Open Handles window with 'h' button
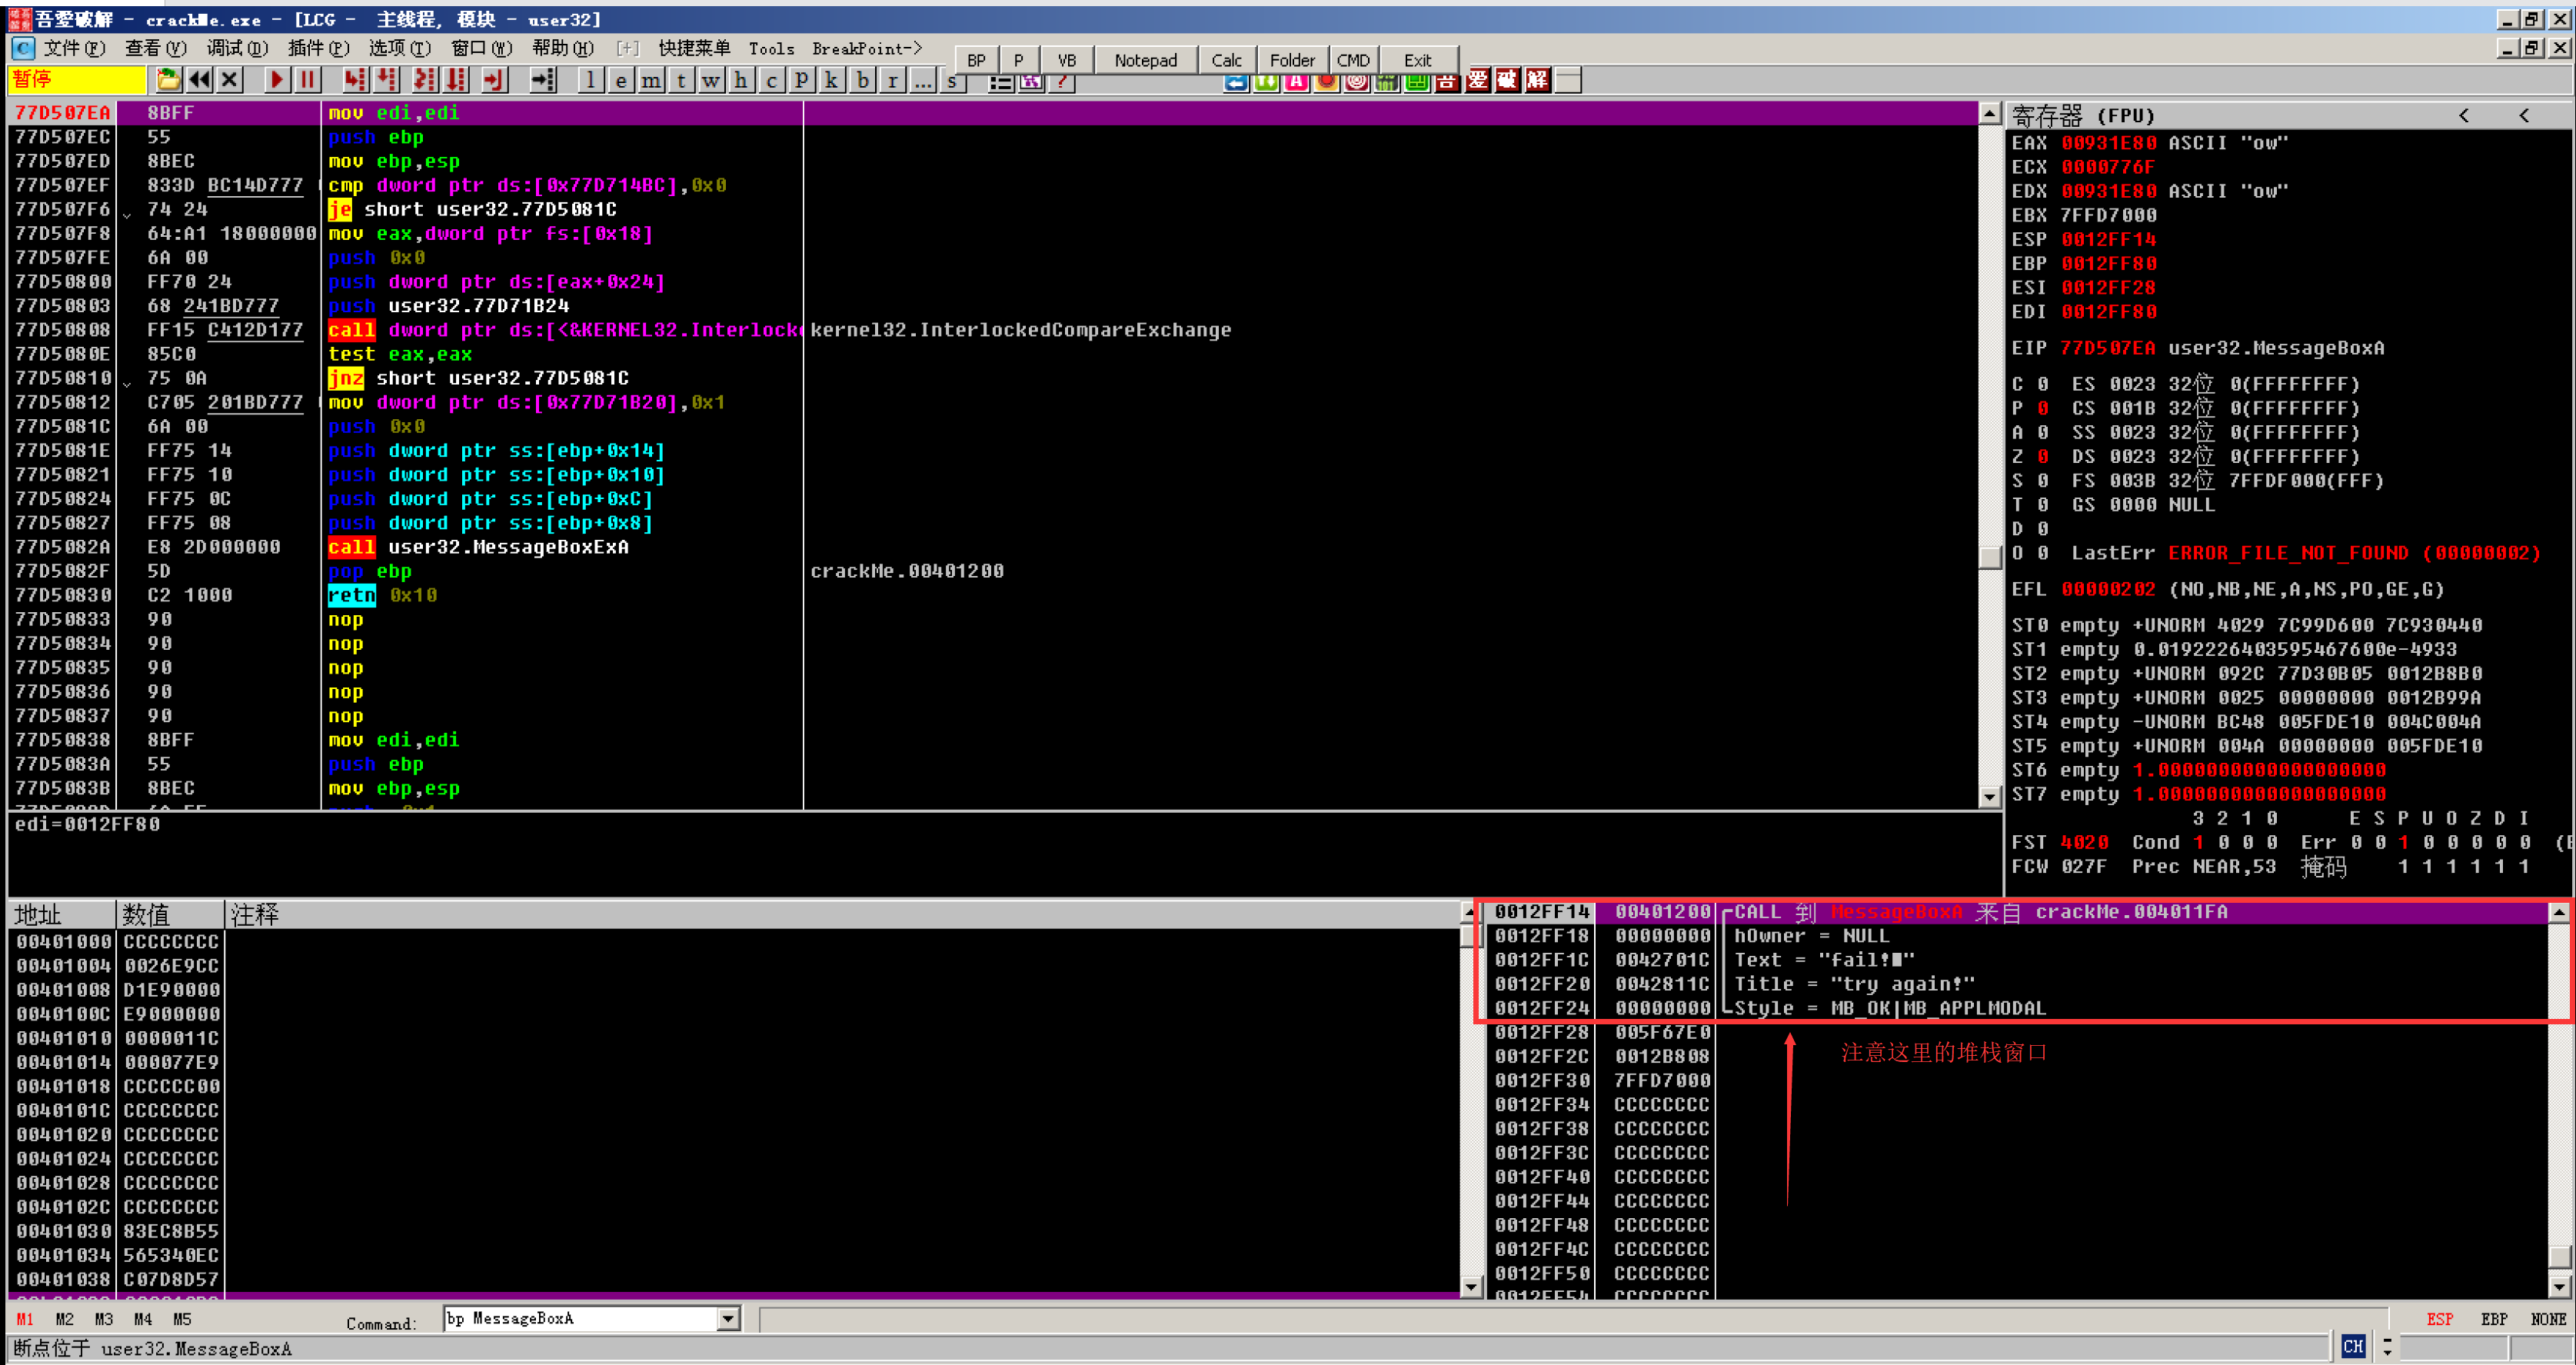This screenshot has width=2576, height=1365. click(x=741, y=80)
